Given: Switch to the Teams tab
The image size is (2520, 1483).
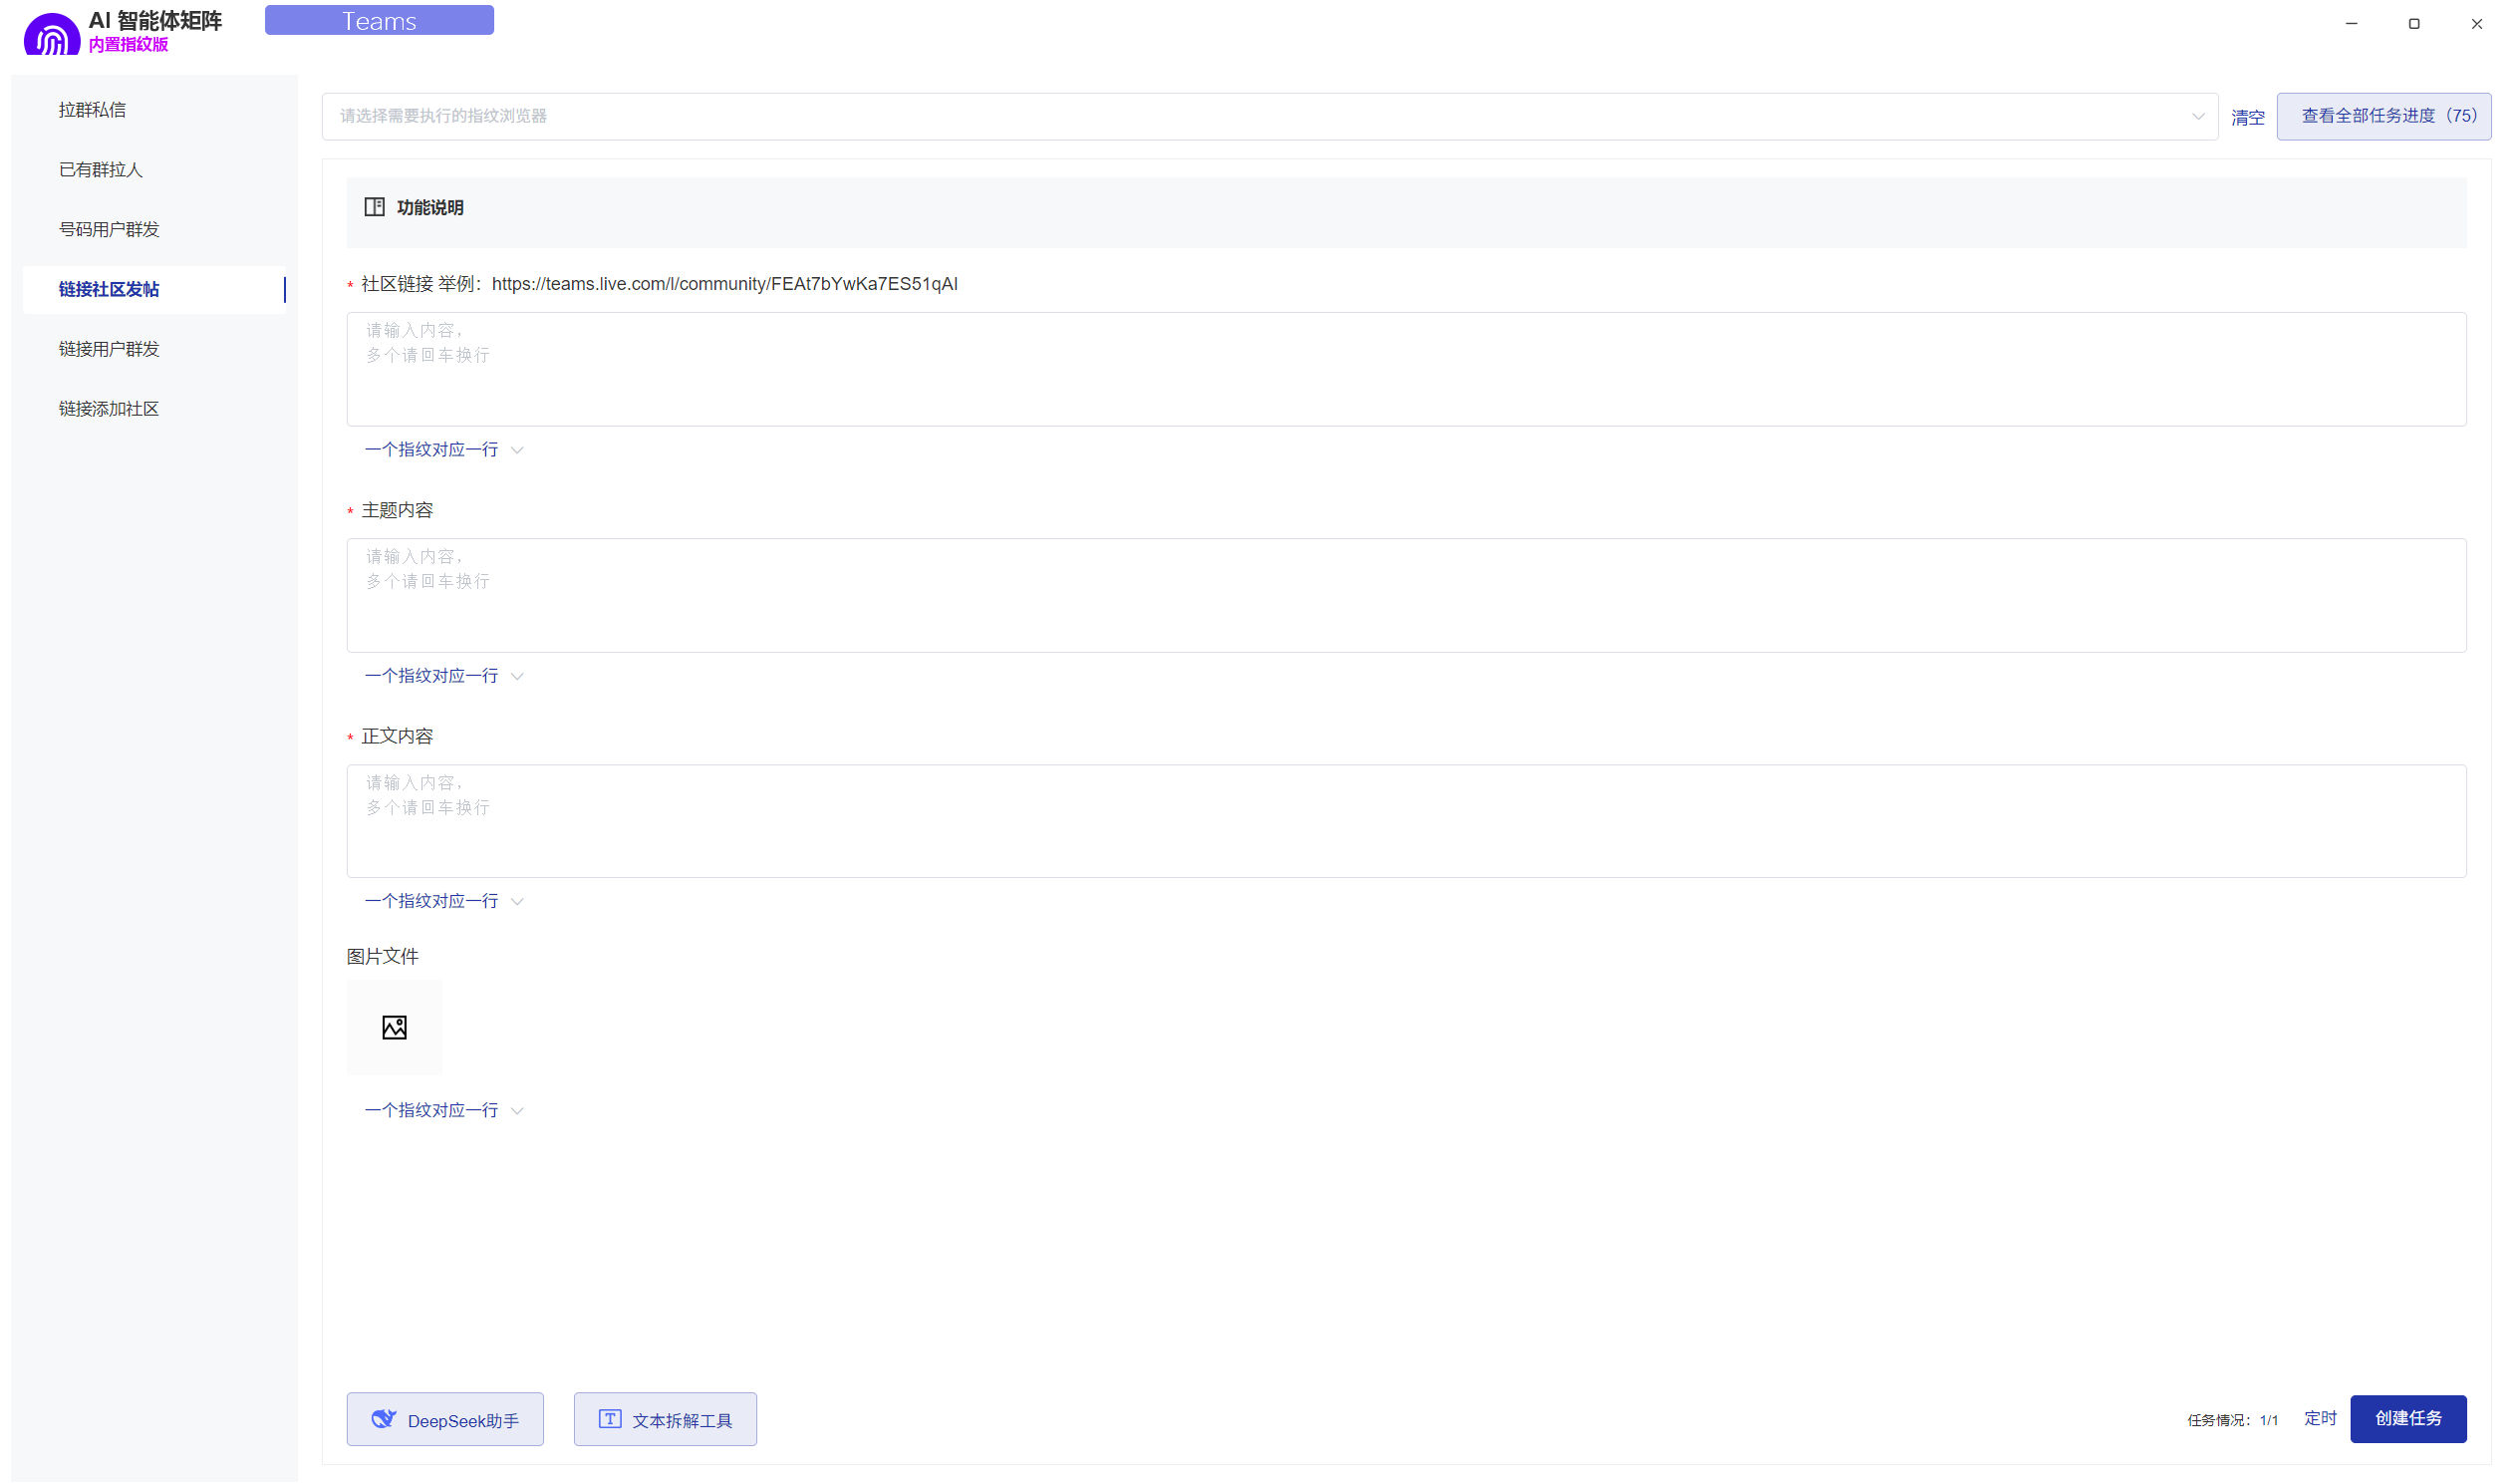Looking at the screenshot, I should pos(379,21).
